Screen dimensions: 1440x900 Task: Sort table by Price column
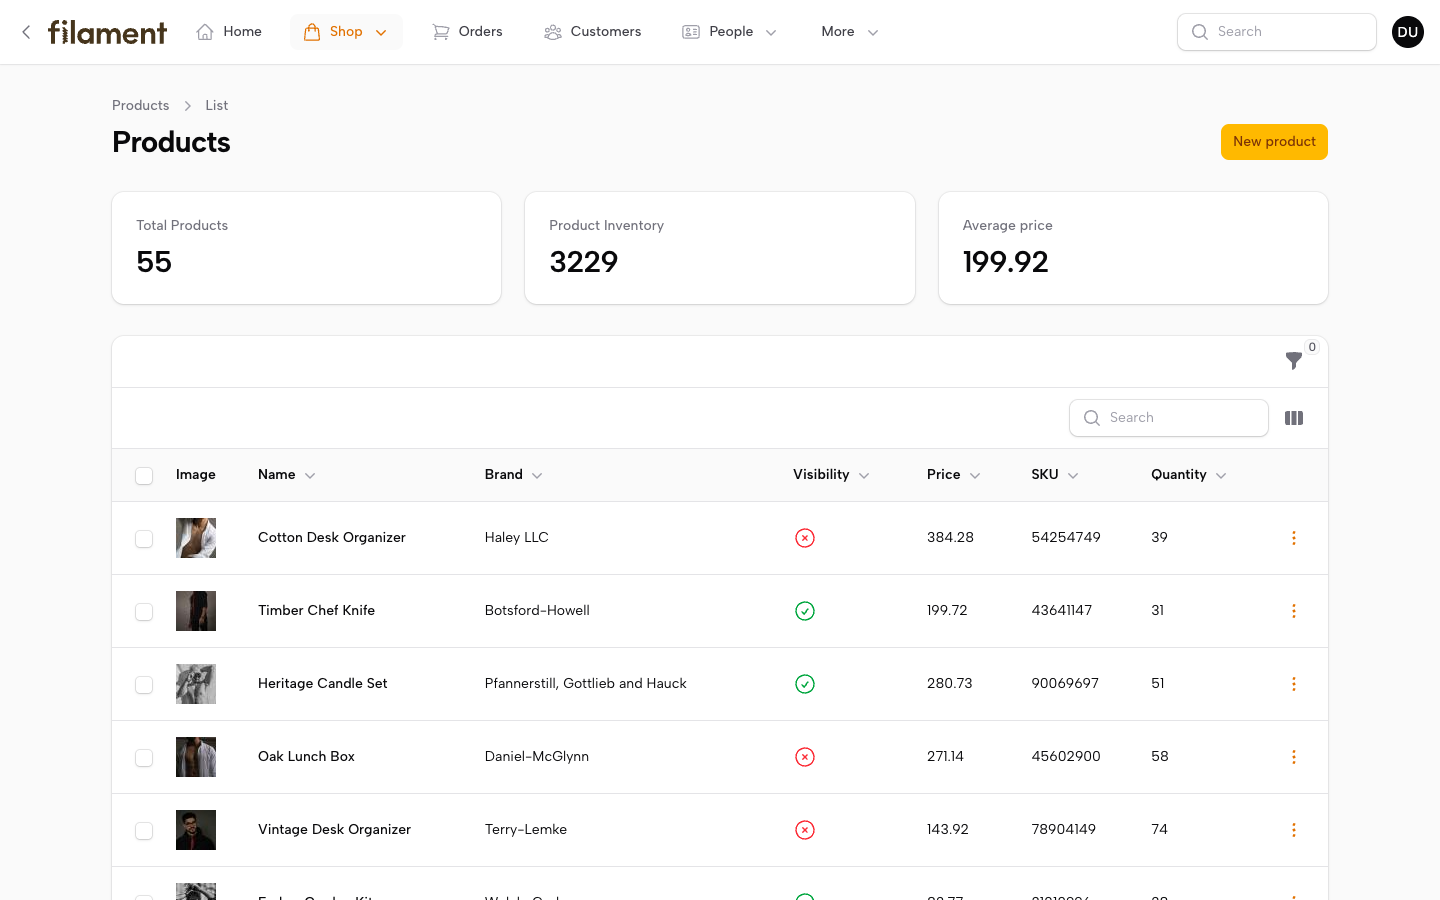click(953, 475)
